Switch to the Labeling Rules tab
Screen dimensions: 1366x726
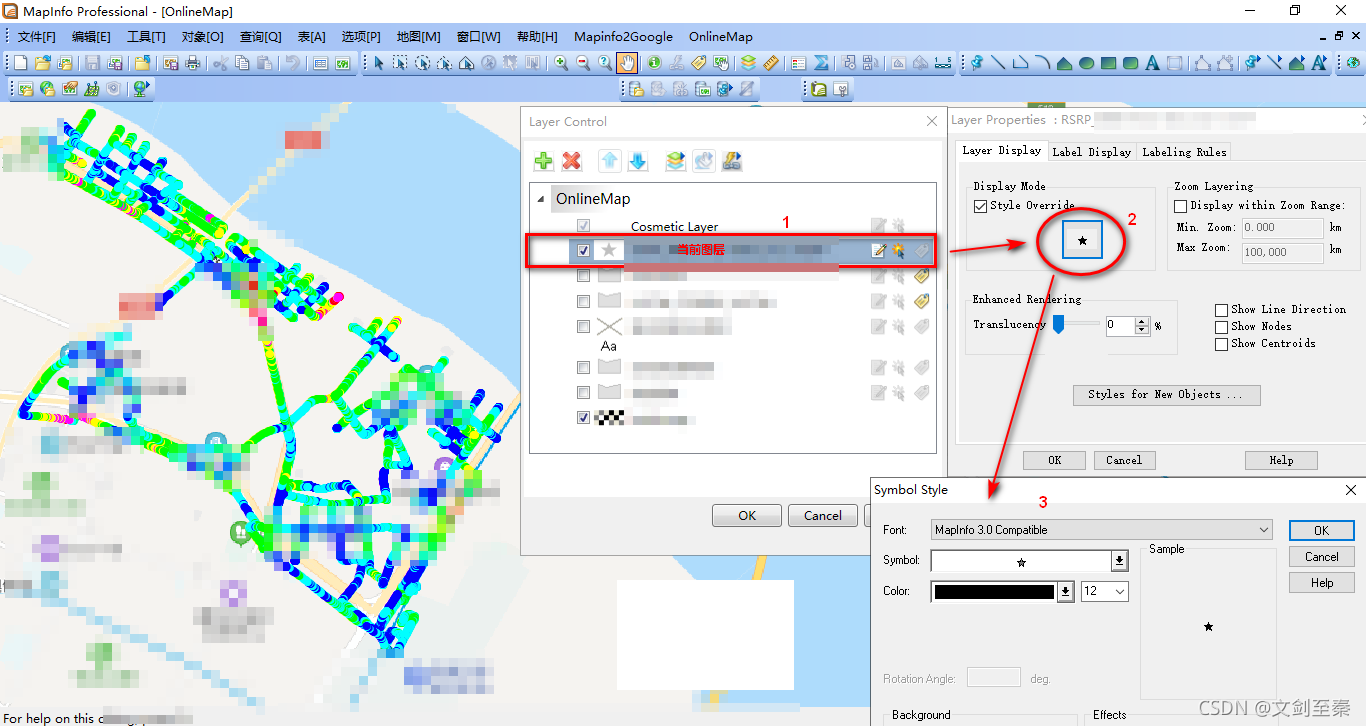point(1184,152)
